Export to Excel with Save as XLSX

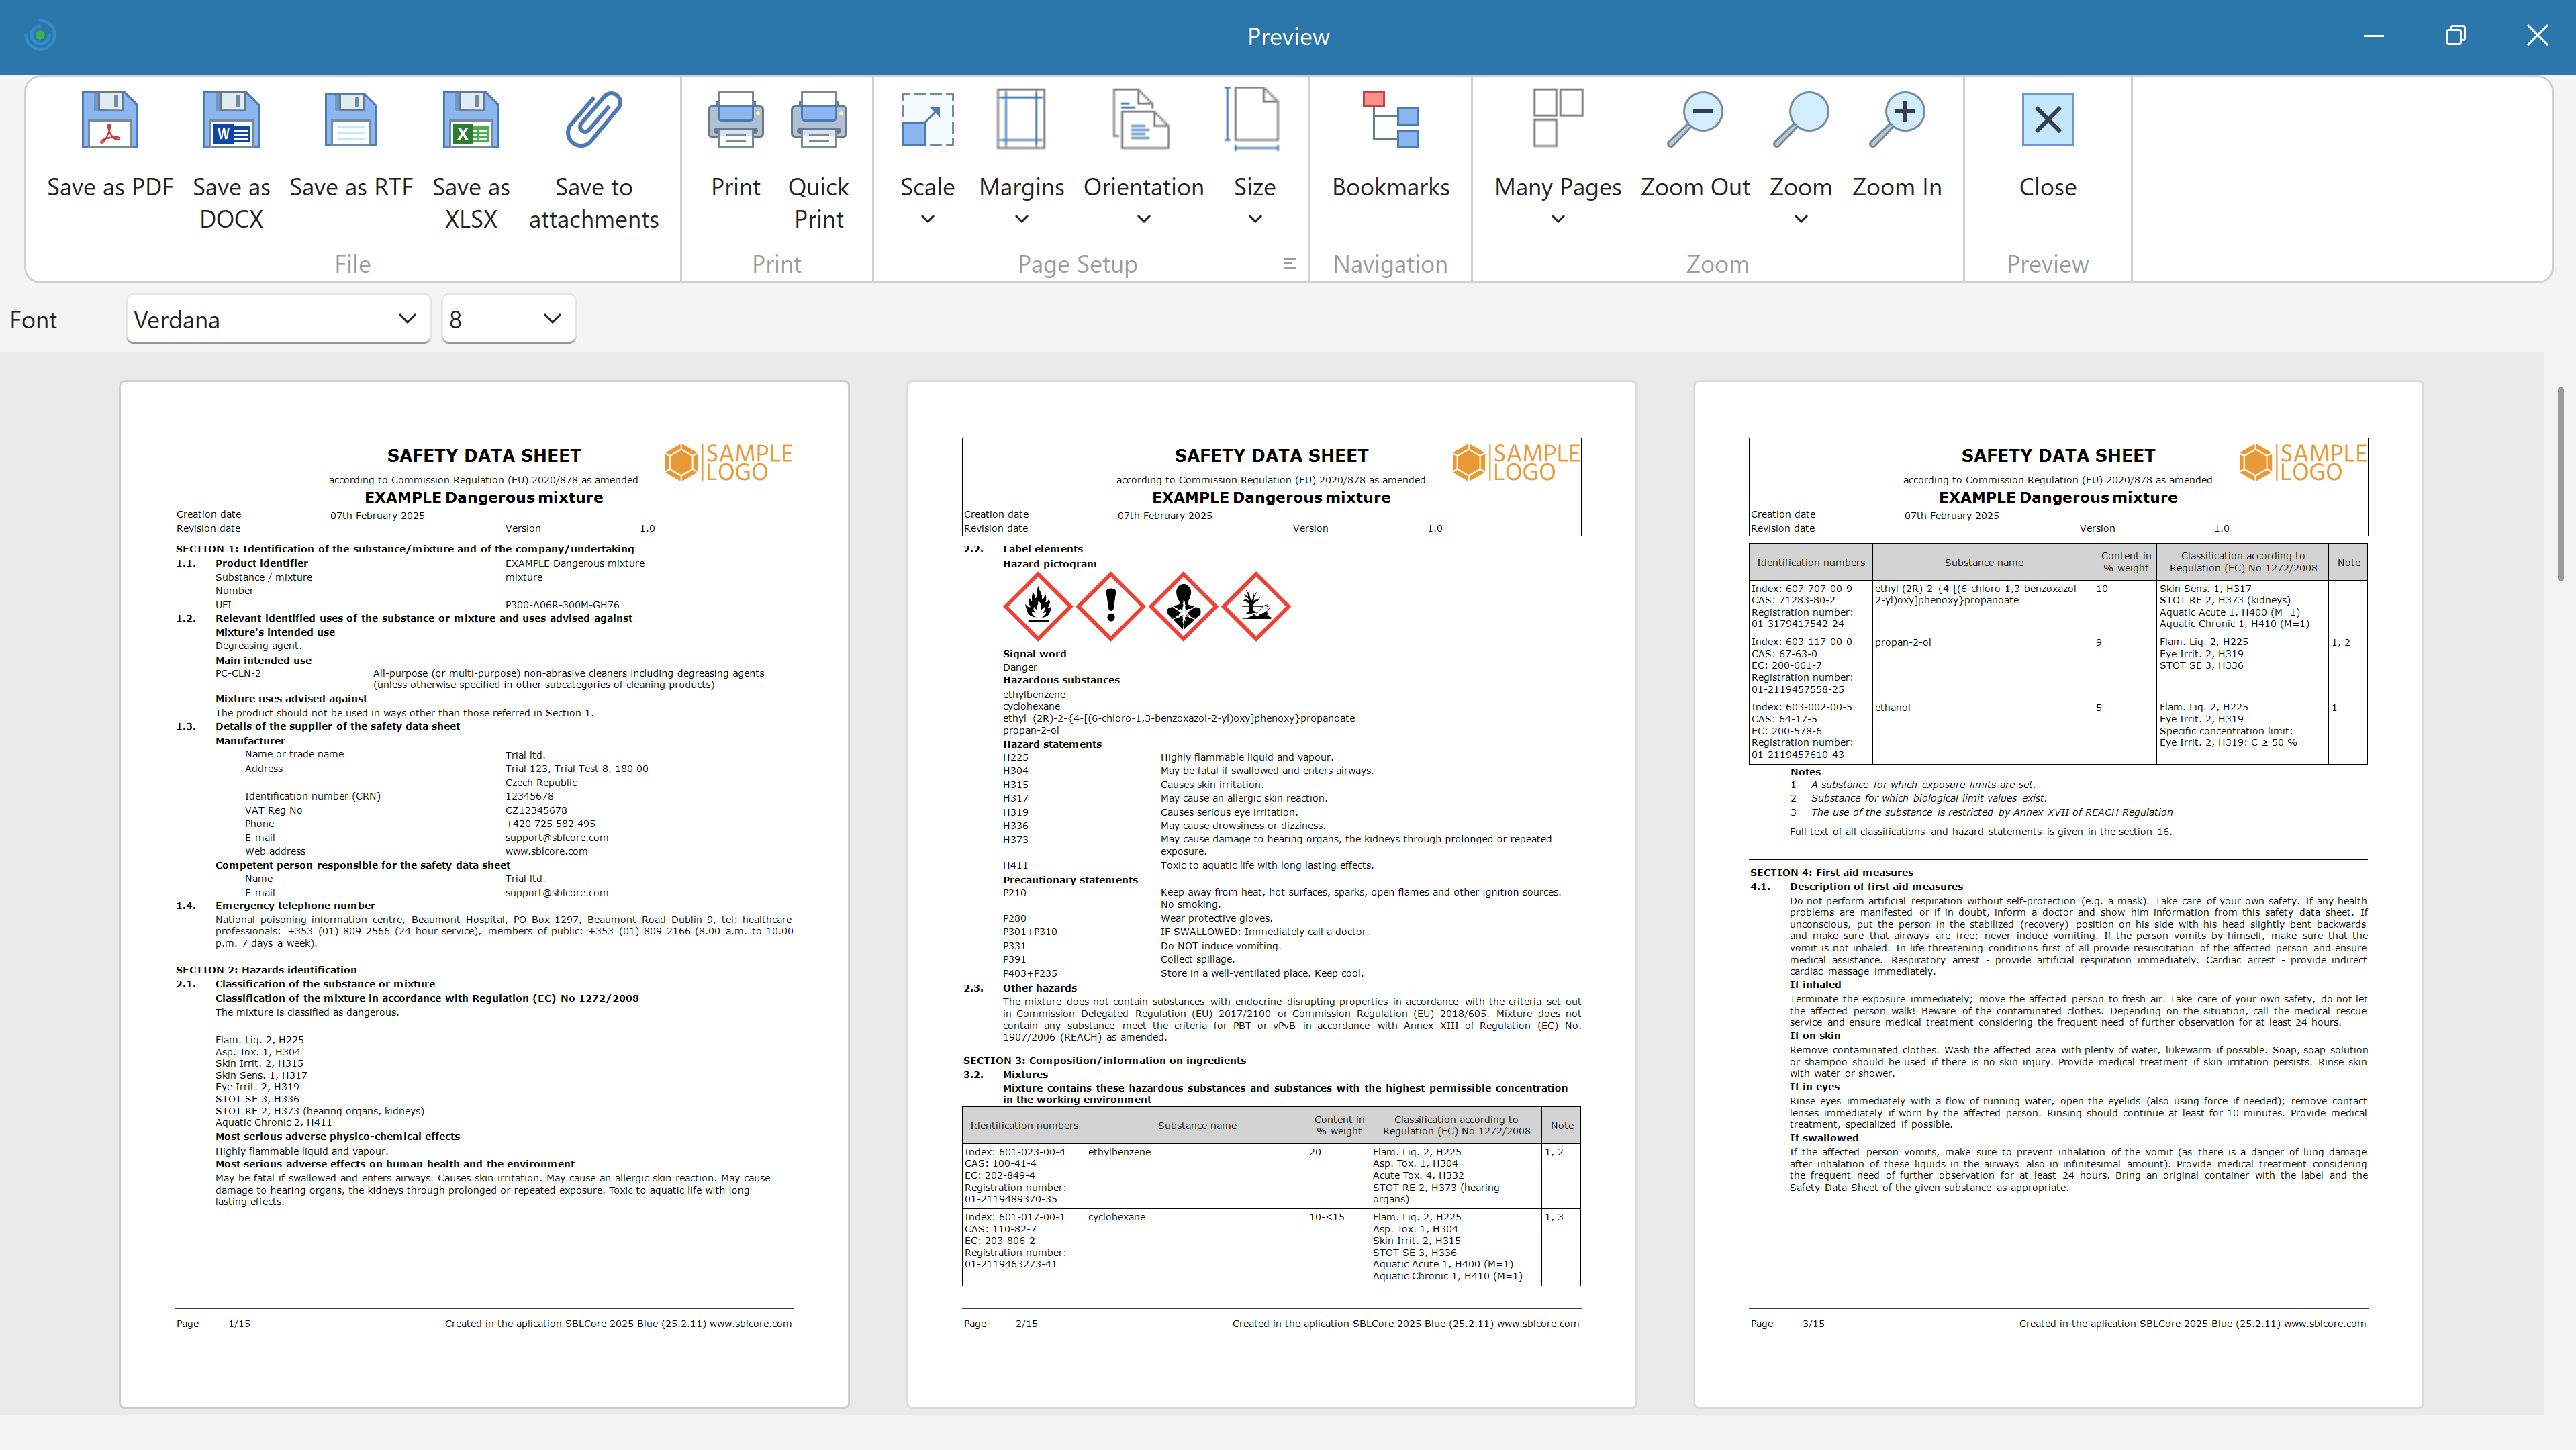(x=471, y=121)
